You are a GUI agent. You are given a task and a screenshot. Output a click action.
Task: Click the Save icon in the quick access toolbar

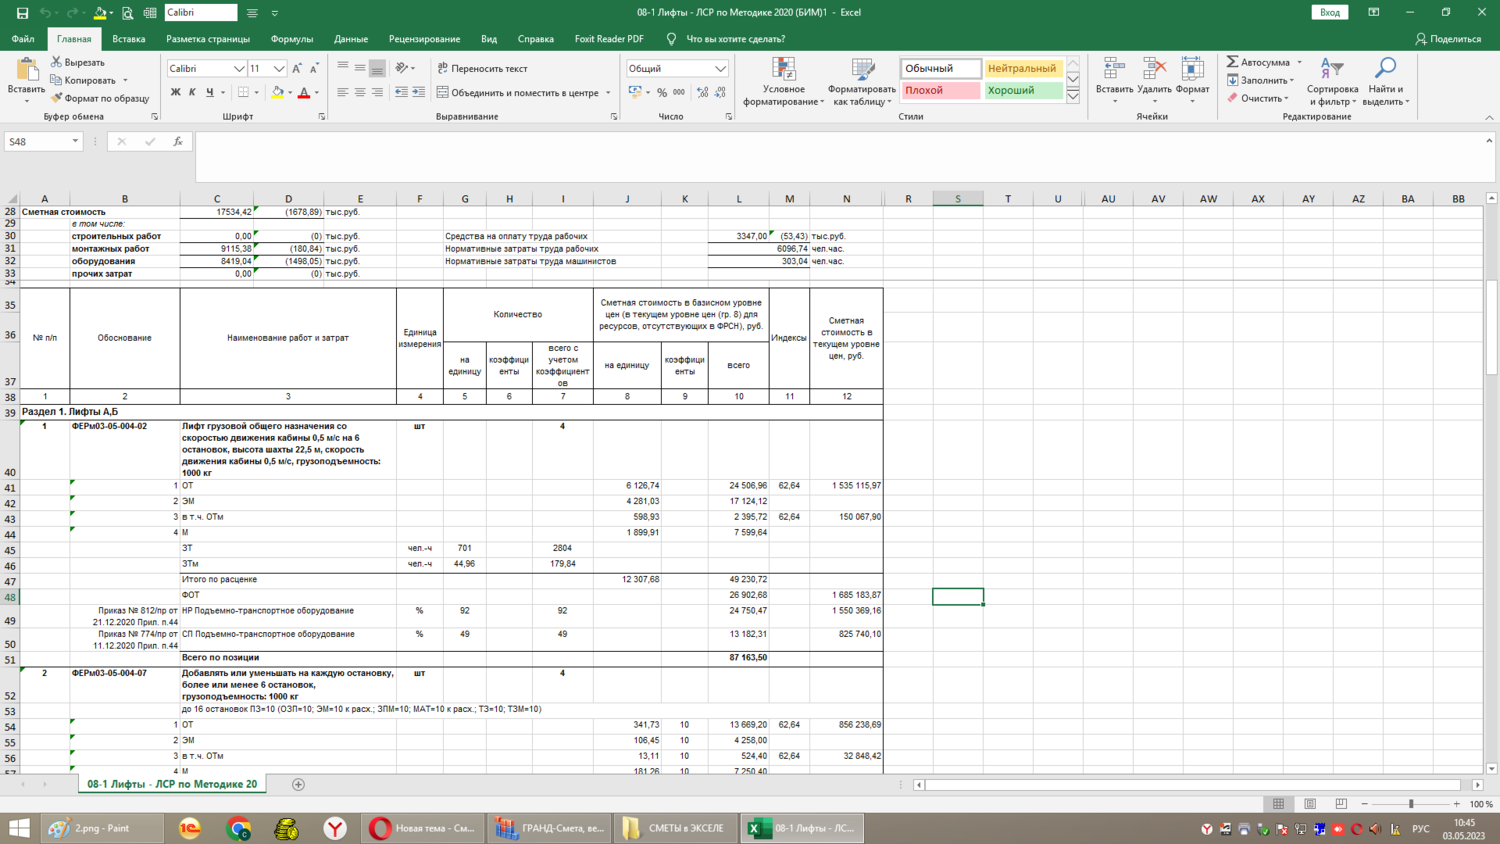[22, 13]
